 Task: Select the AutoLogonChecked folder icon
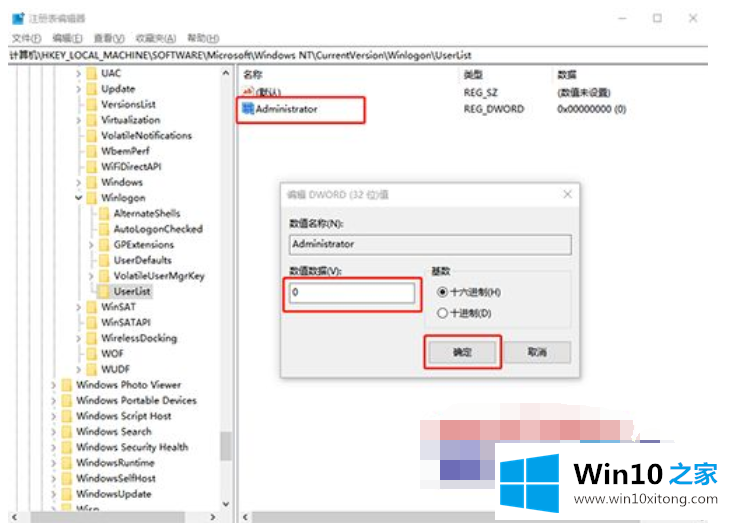[104, 229]
